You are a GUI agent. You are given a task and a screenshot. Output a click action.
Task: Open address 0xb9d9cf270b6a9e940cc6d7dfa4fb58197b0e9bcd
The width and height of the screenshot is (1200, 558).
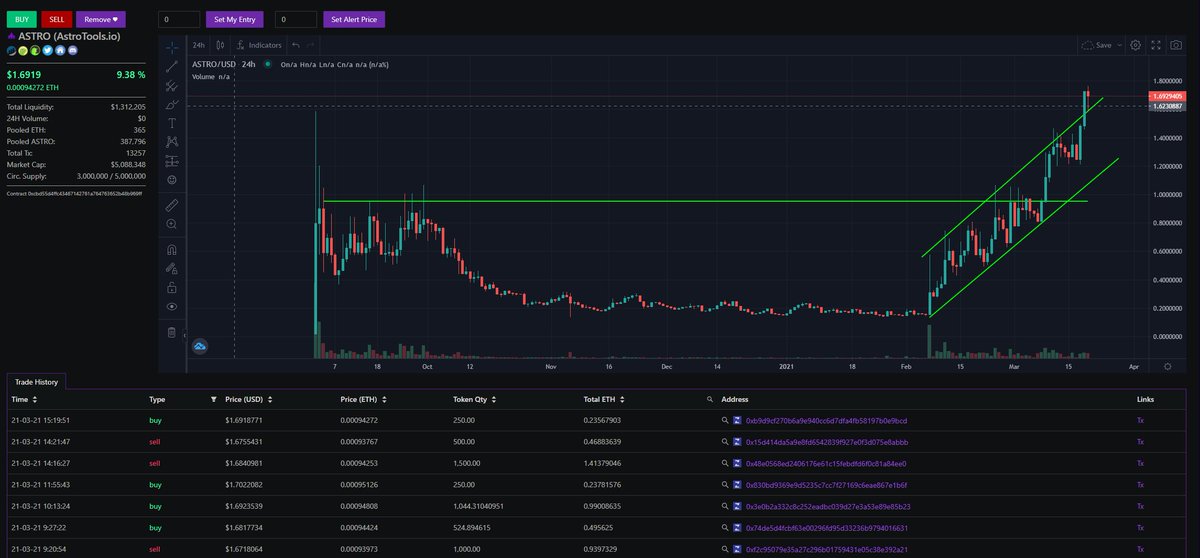click(825, 421)
